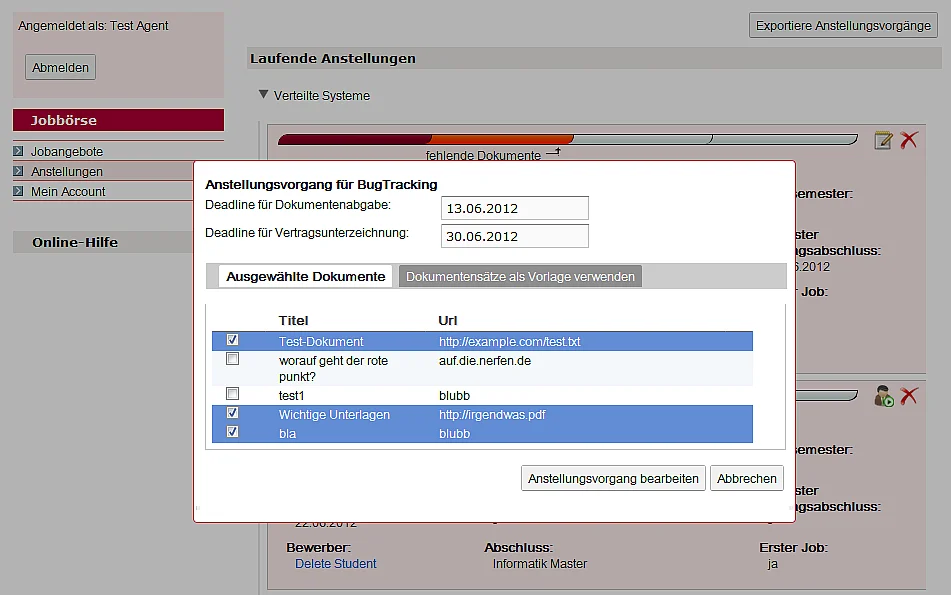
Task: Check the 'worauf geht der rote punkt?' checkbox
Action: 232,358
